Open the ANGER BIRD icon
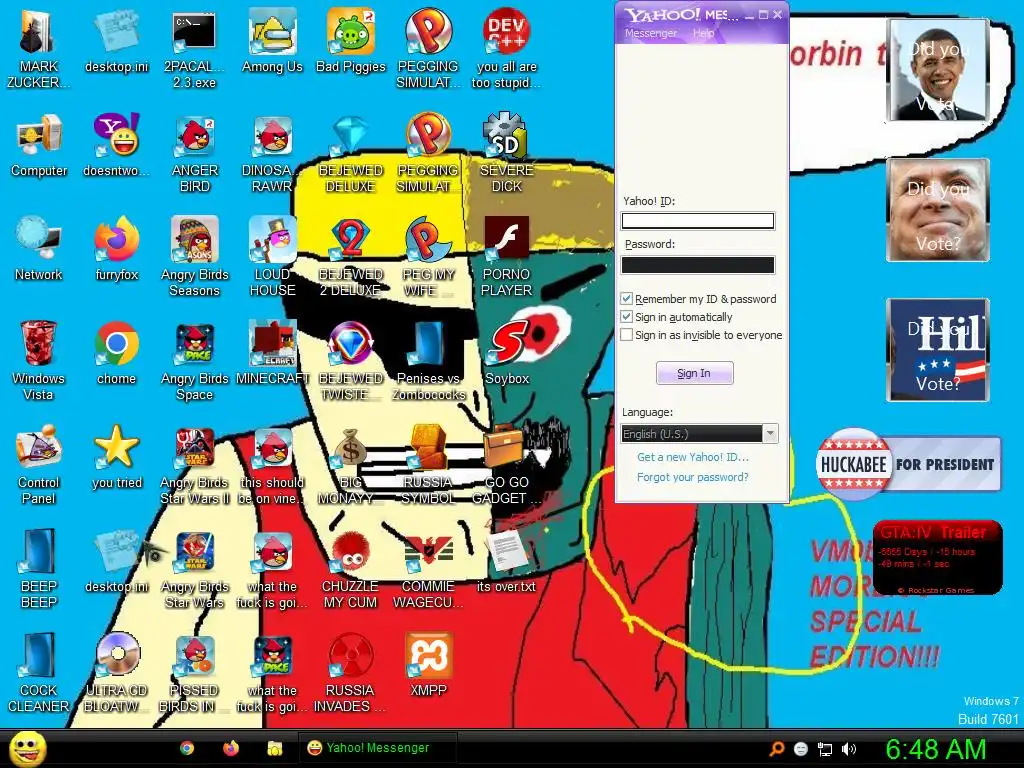Screen dimensions: 1024x768 (x=195, y=153)
